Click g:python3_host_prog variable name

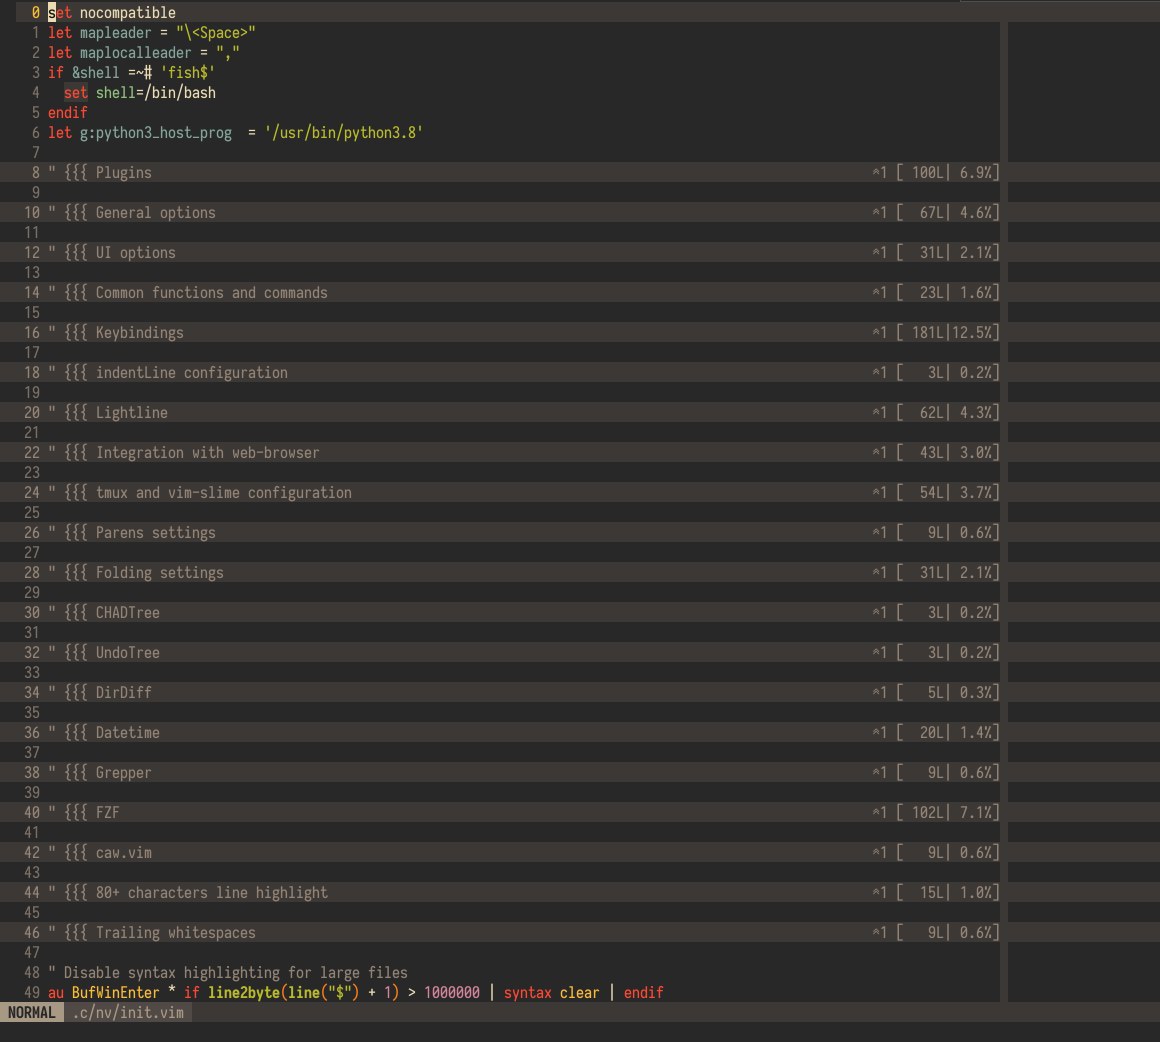tap(155, 132)
